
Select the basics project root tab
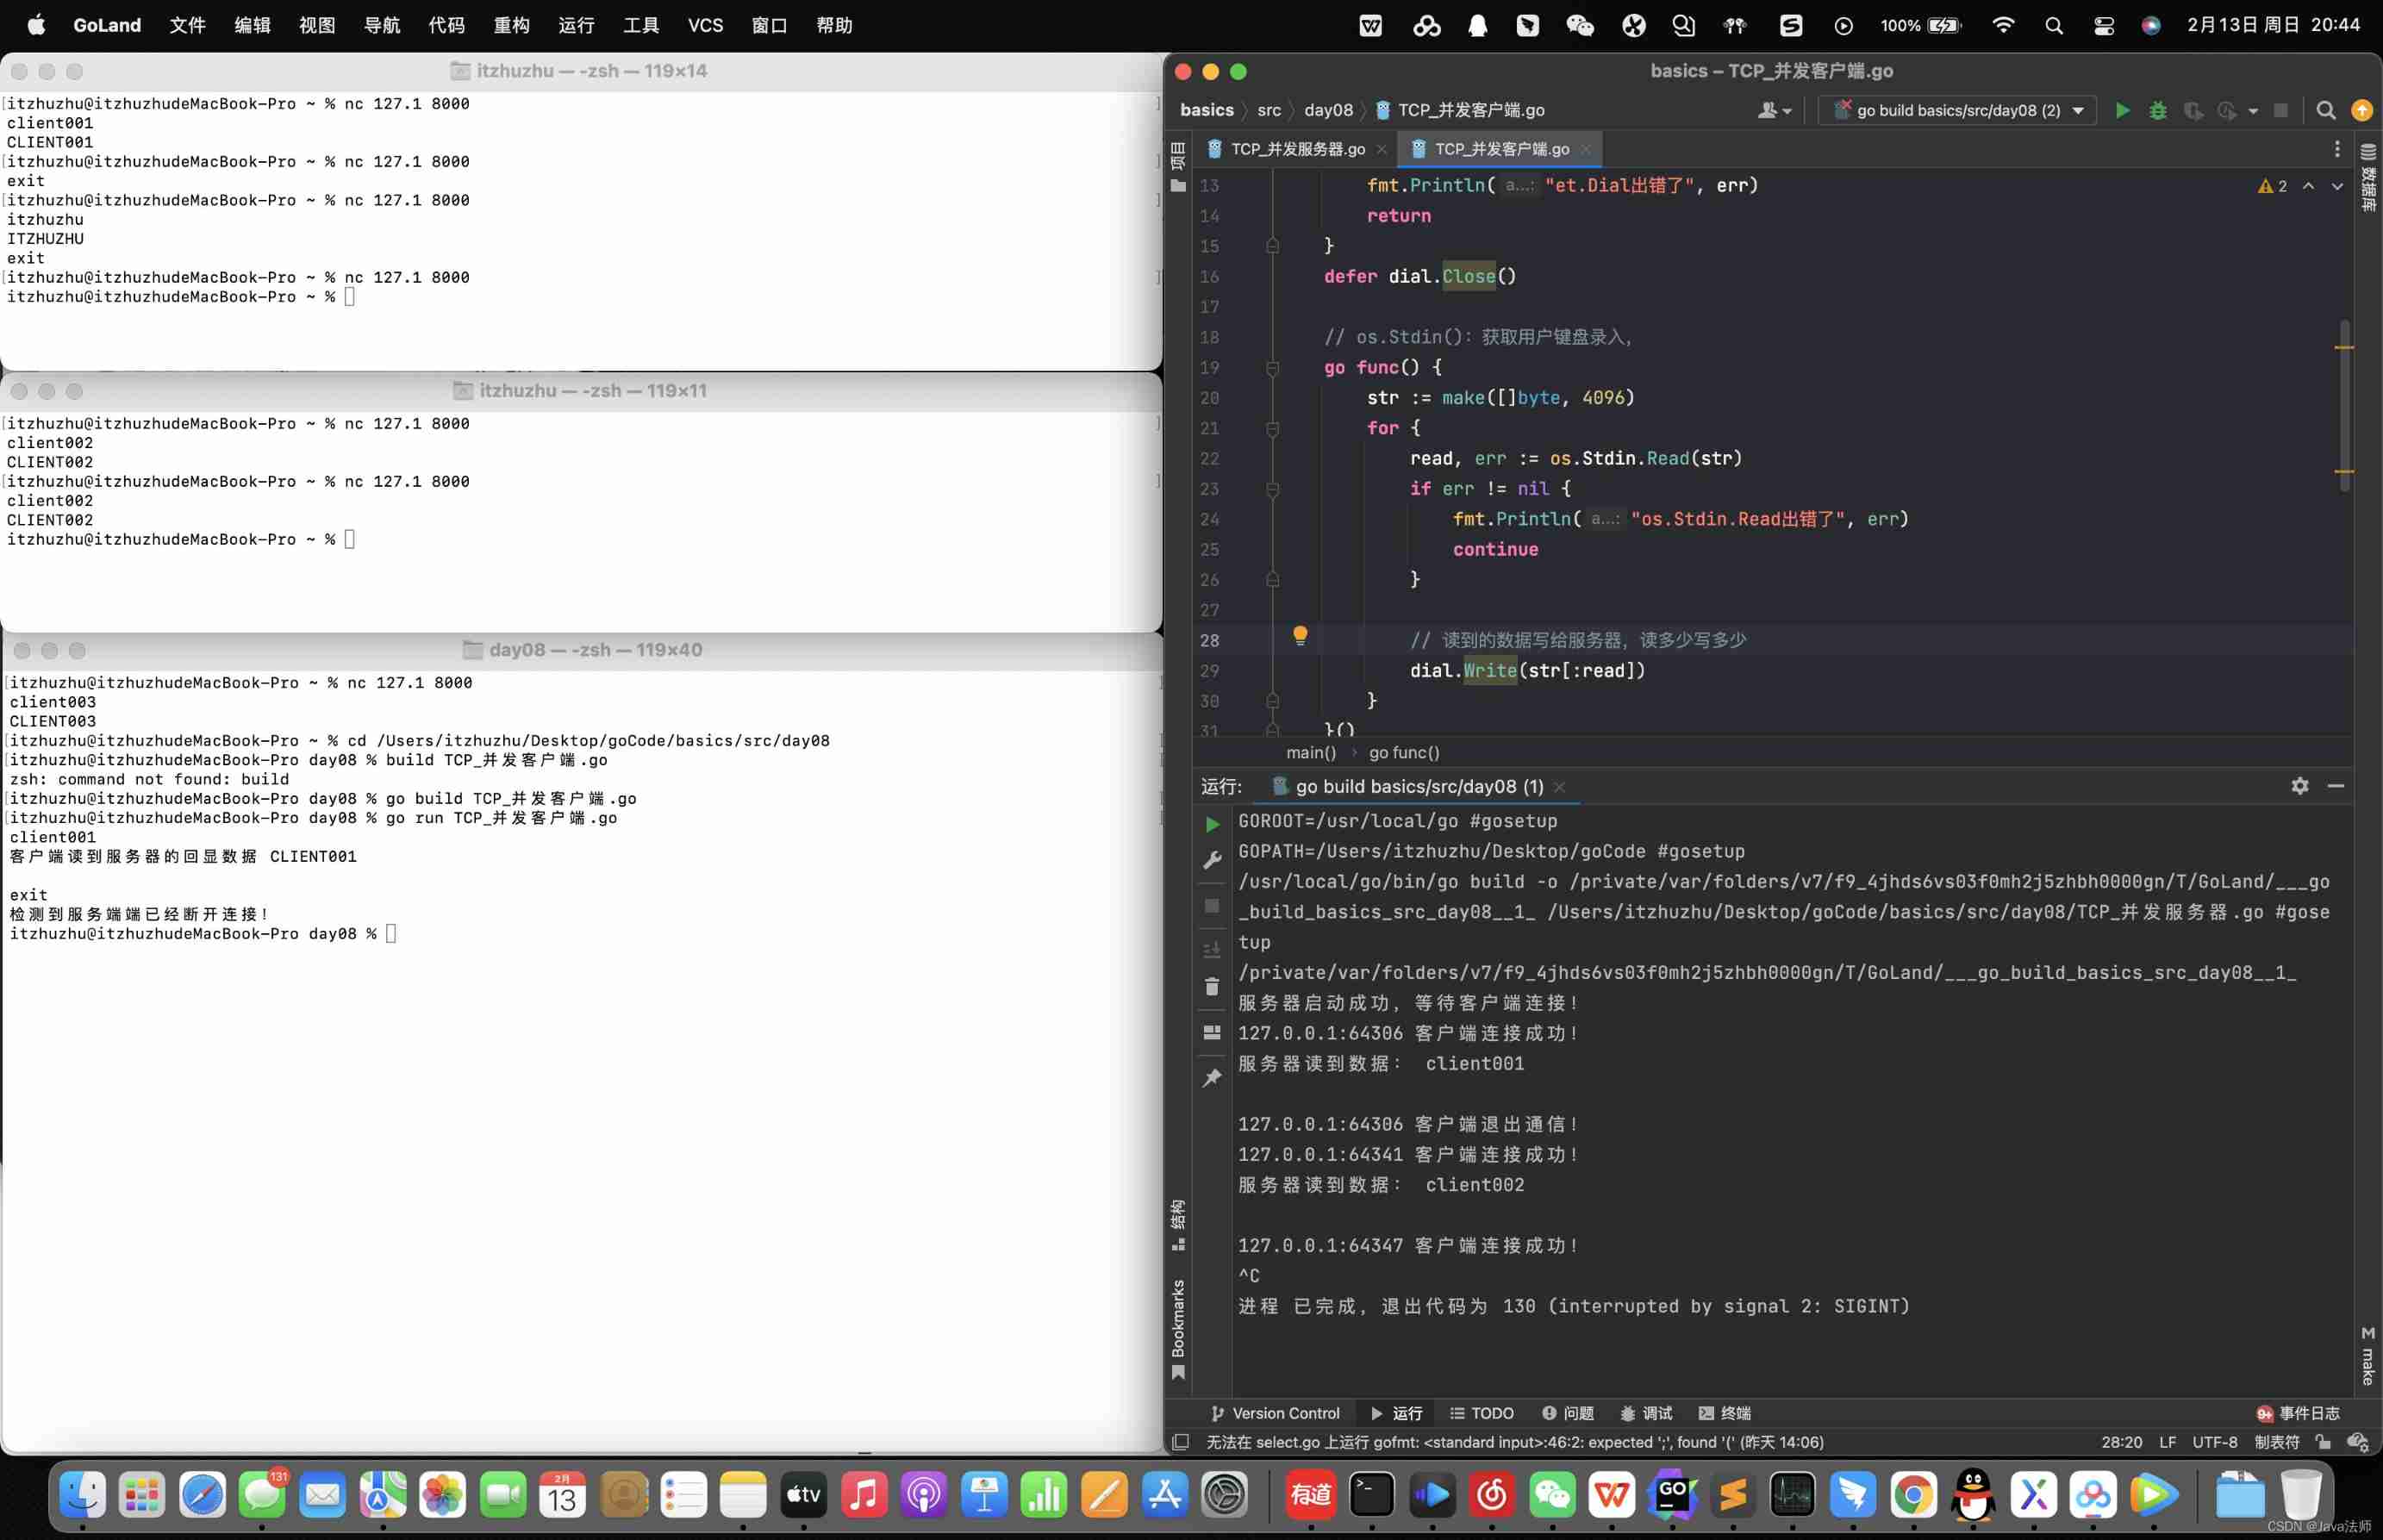click(1206, 109)
